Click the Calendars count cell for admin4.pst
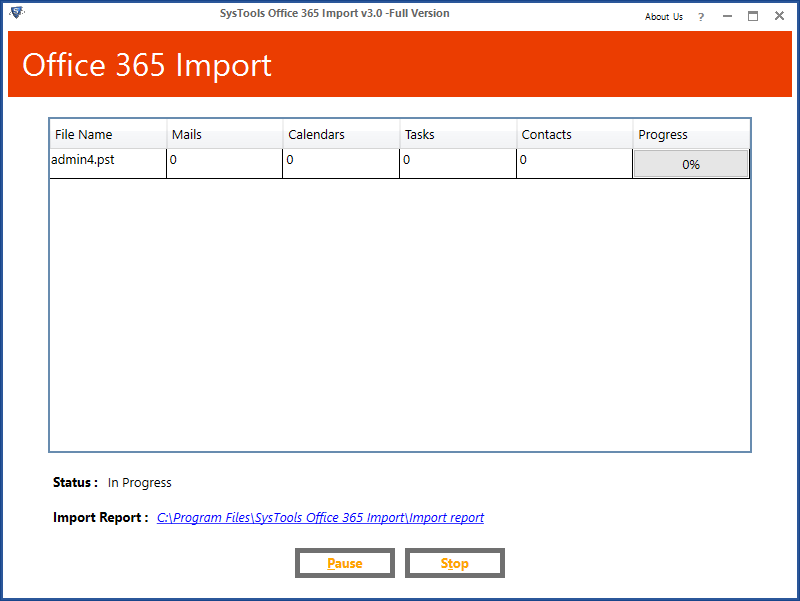 (341, 163)
